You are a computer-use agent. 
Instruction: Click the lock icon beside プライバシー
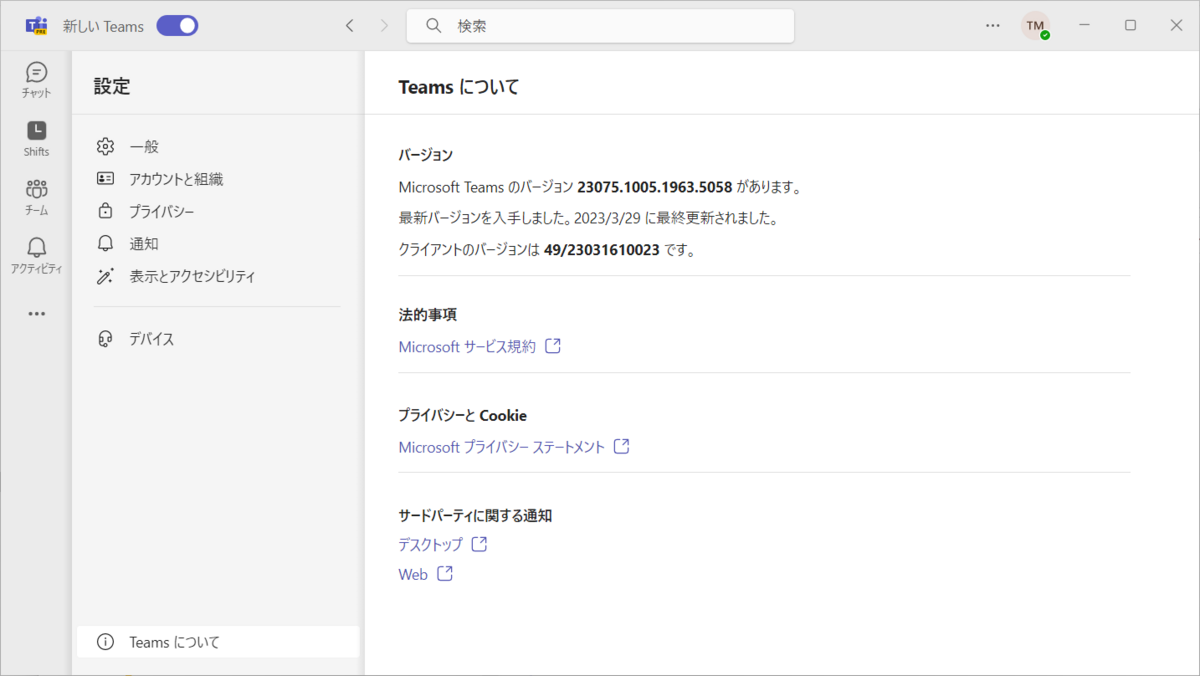coord(105,211)
